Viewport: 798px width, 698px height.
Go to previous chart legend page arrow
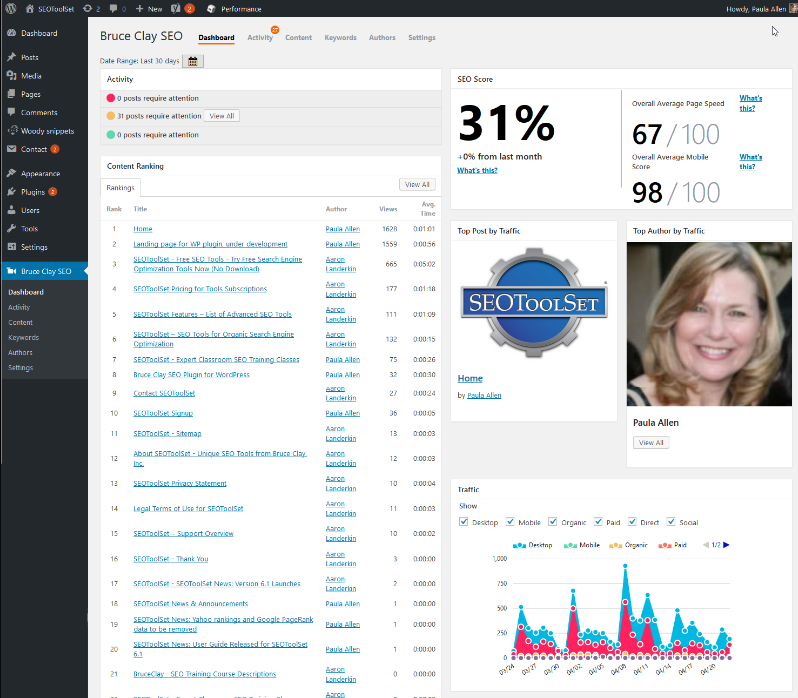point(706,545)
